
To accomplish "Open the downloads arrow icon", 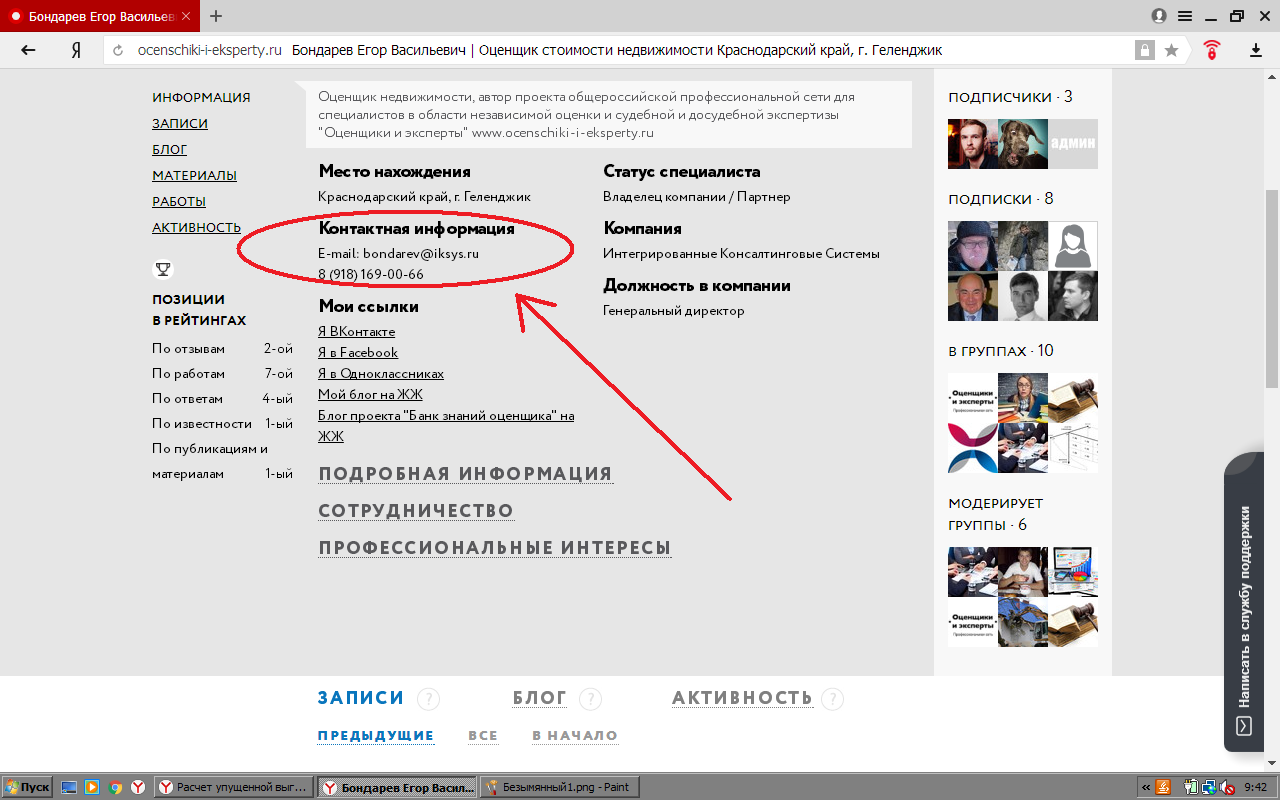I will pyautogui.click(x=1255, y=50).
